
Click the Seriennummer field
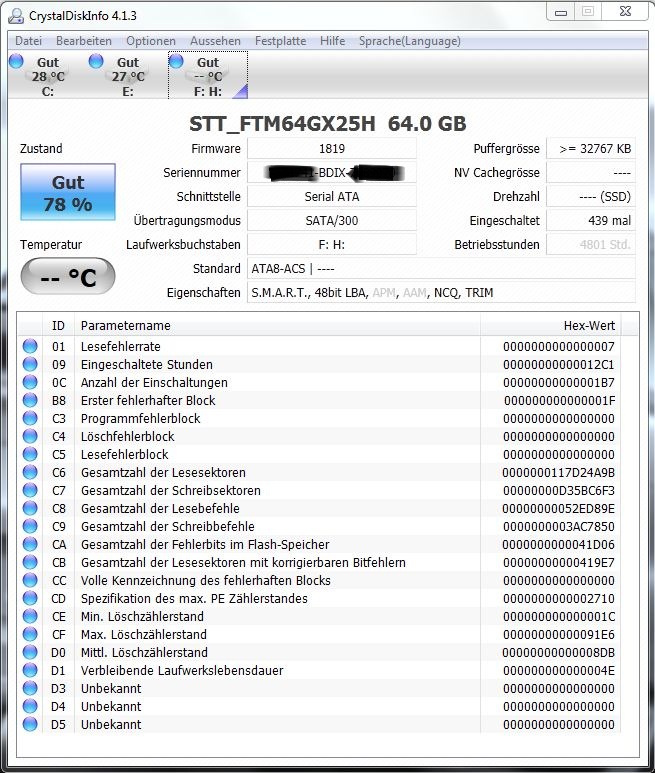(332, 173)
